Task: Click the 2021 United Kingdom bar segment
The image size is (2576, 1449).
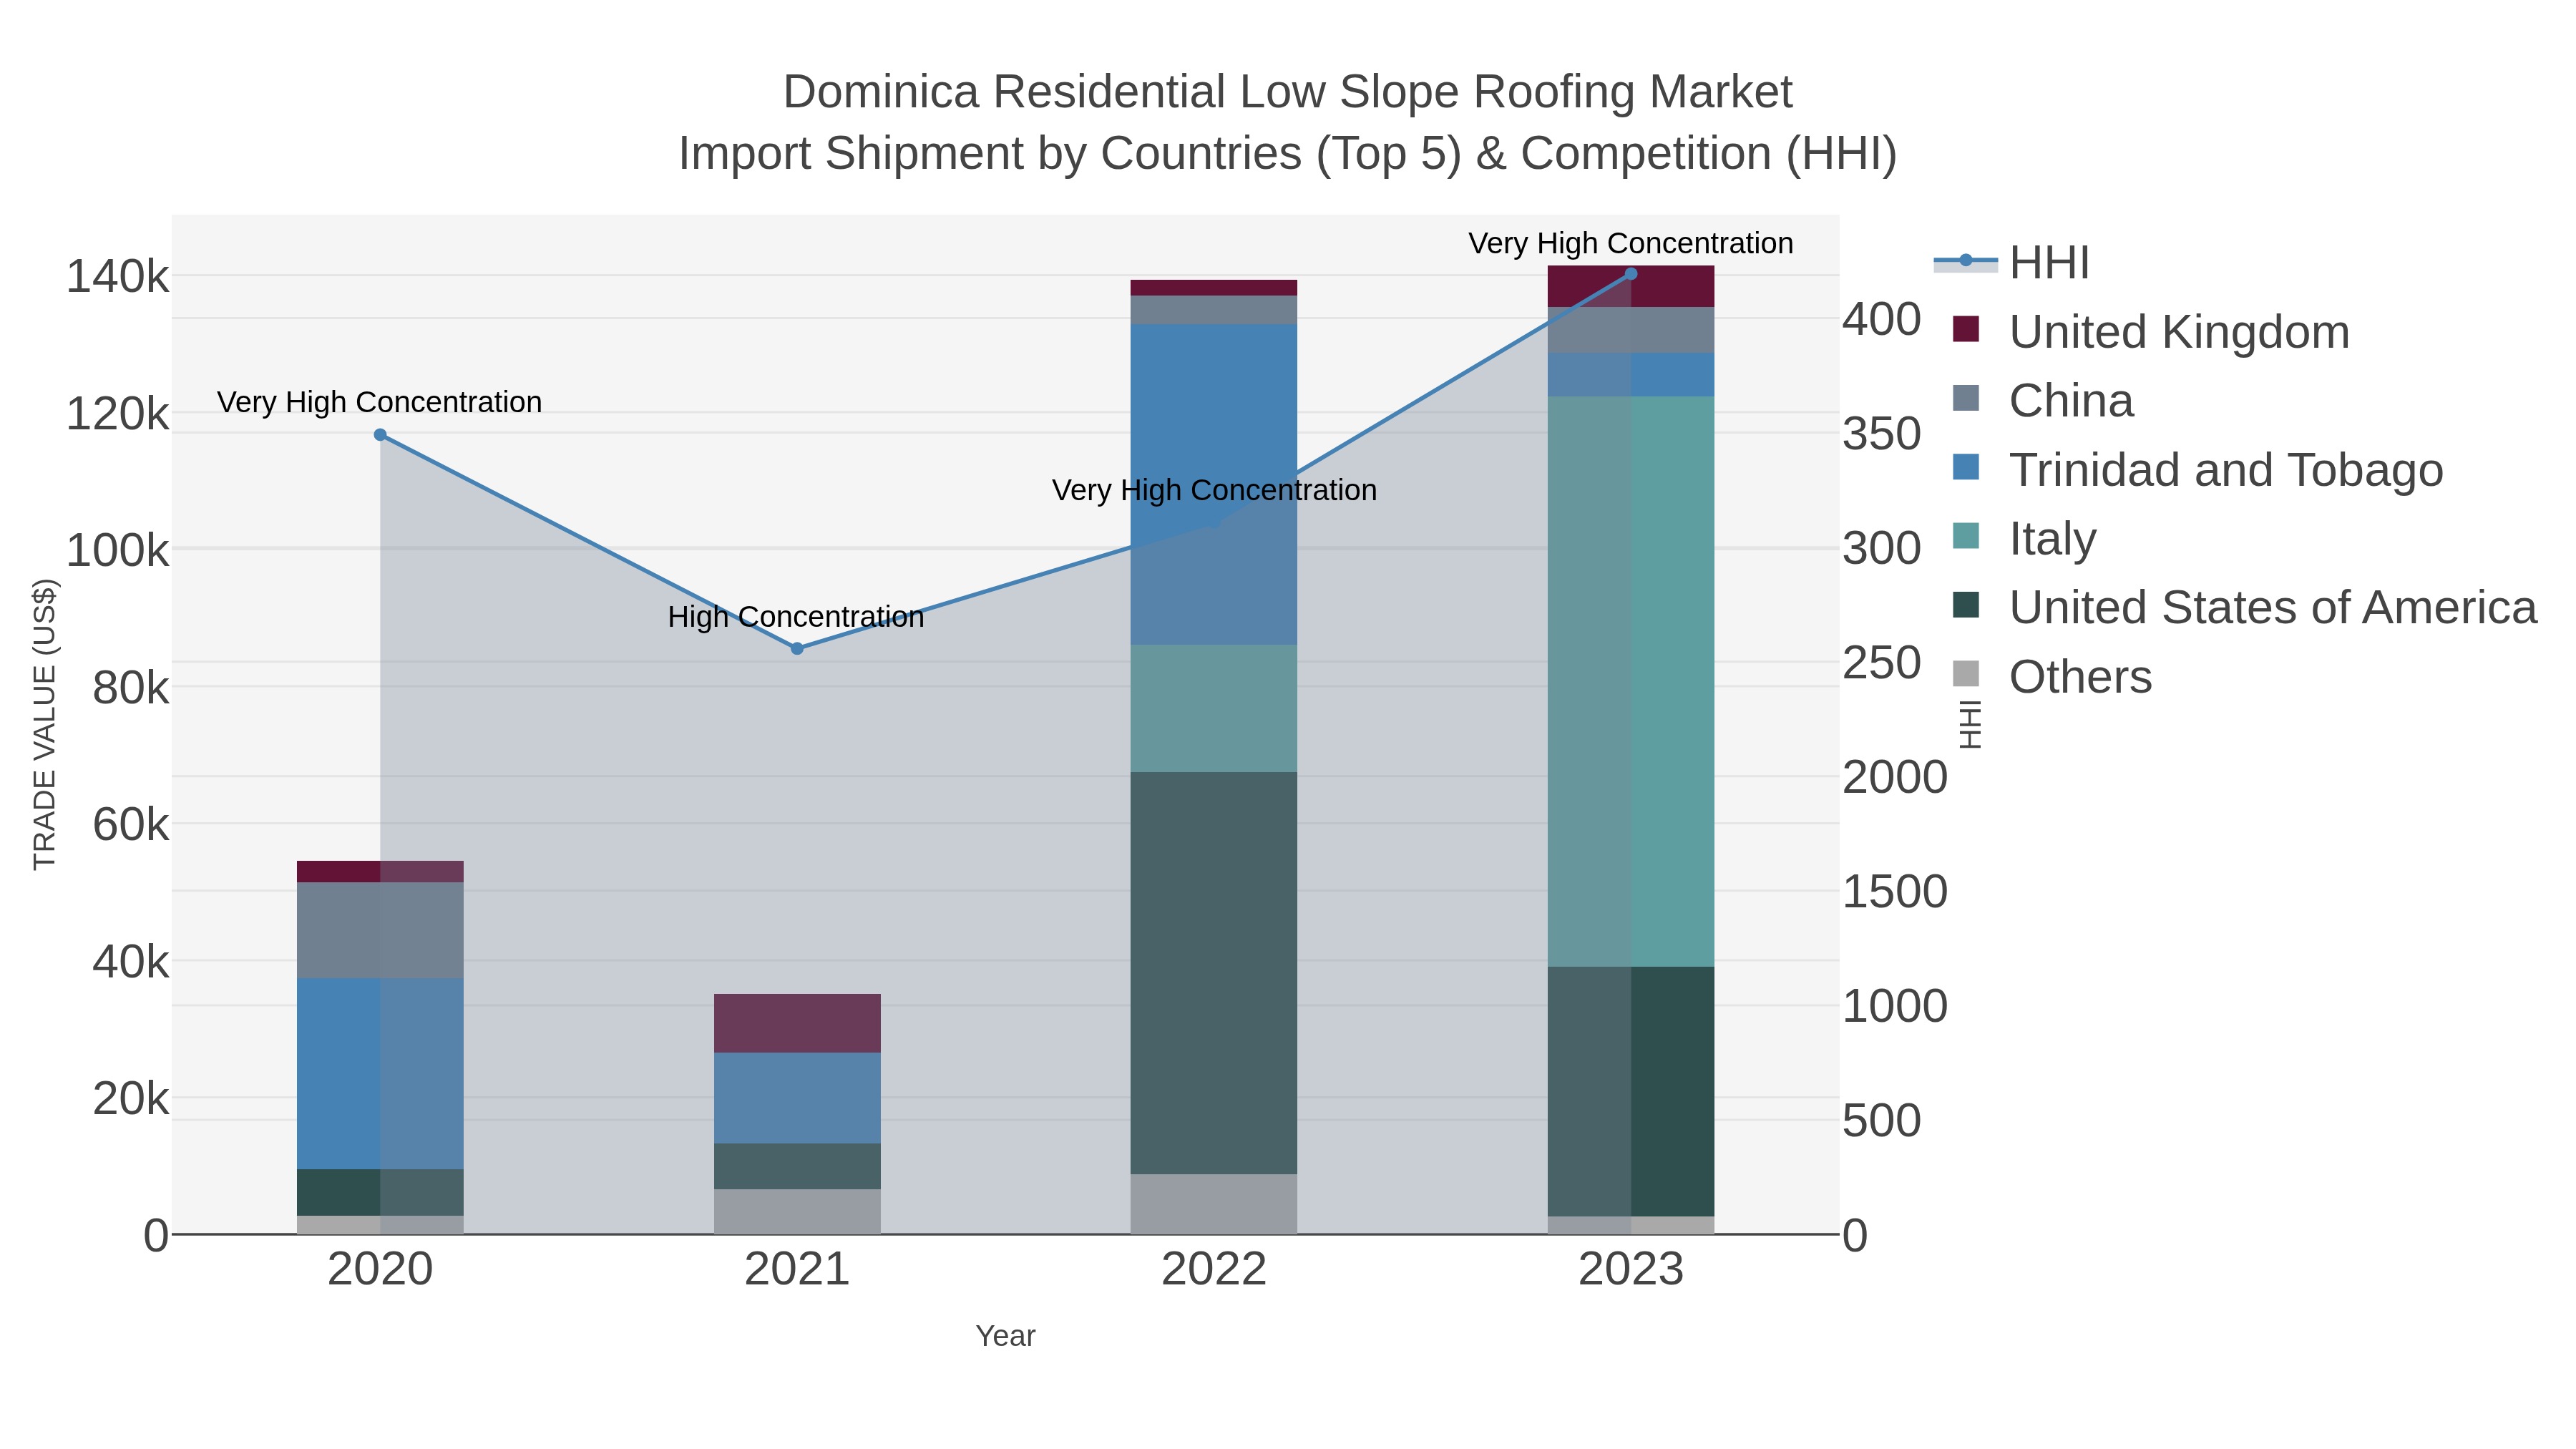Action: (x=797, y=1023)
